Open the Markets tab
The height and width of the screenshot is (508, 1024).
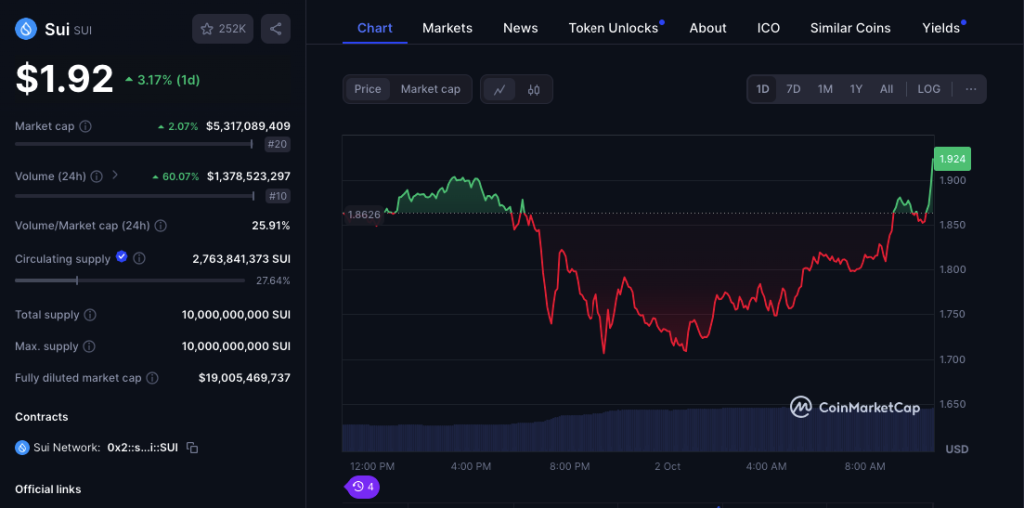(447, 28)
